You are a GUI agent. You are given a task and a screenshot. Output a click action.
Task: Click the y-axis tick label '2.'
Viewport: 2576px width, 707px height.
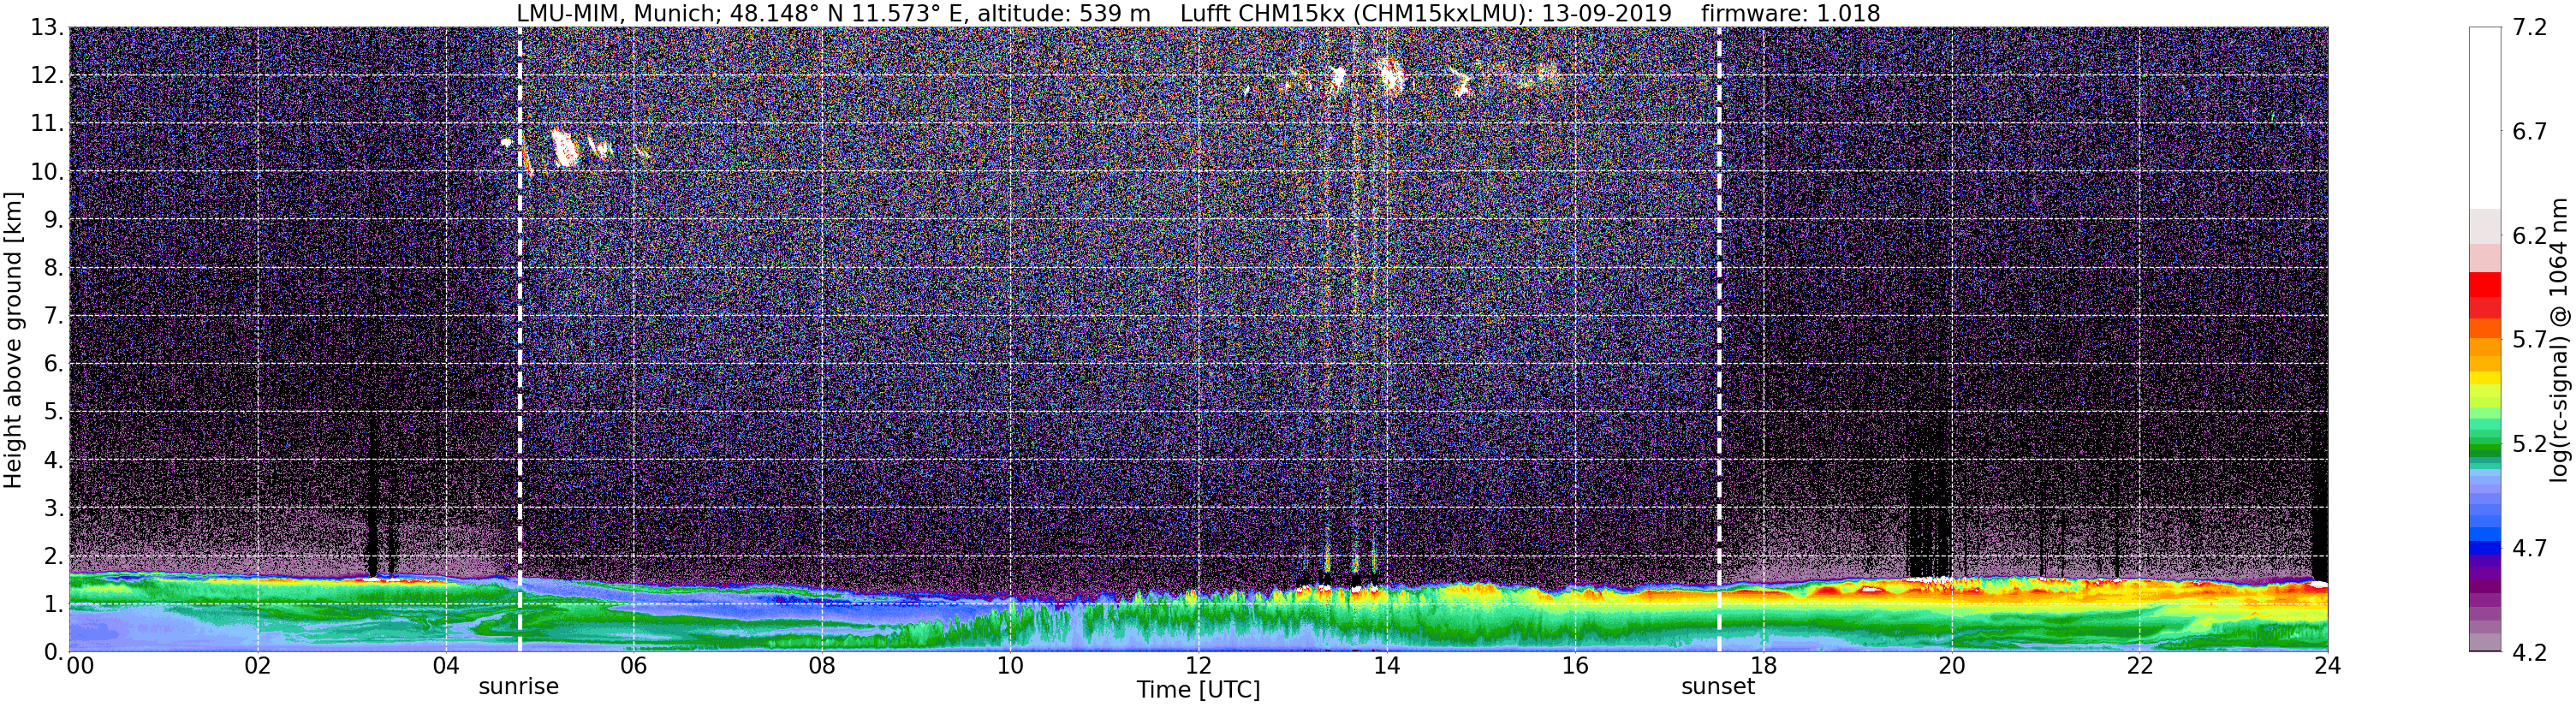tap(54, 556)
